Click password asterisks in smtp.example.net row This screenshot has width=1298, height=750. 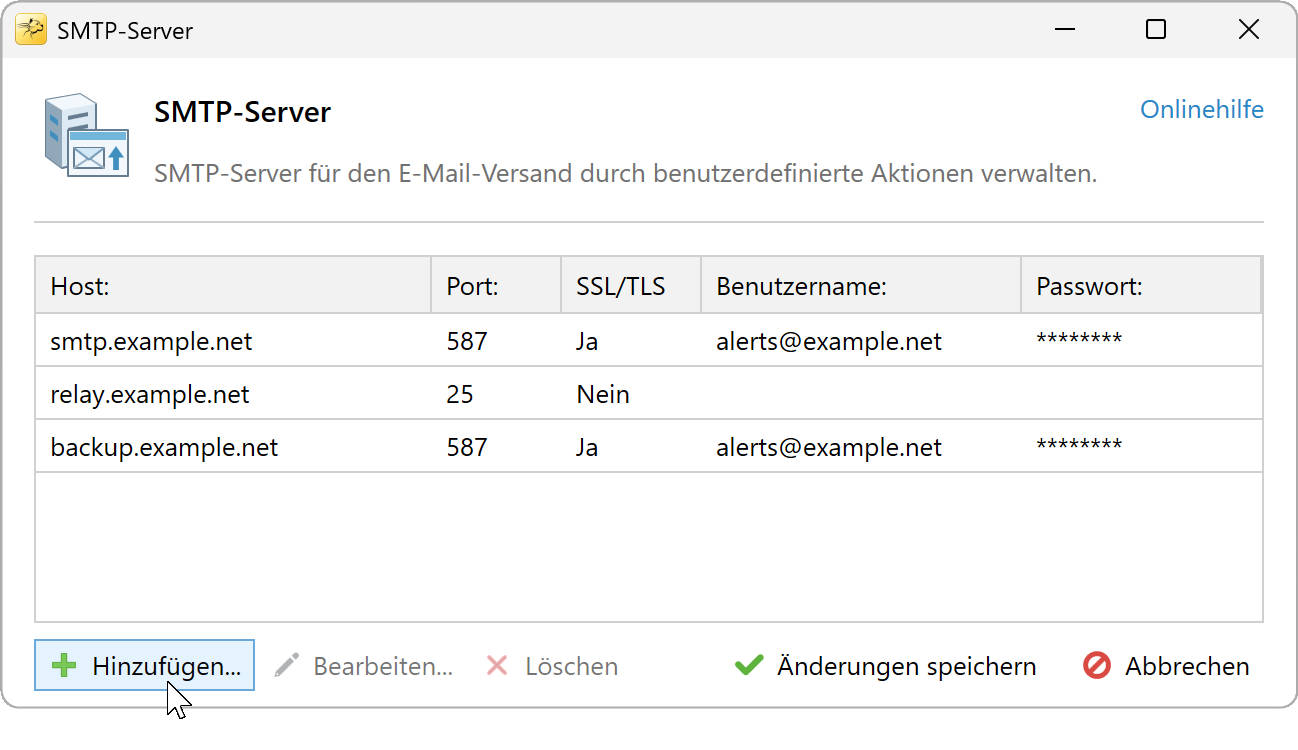tap(1079, 339)
